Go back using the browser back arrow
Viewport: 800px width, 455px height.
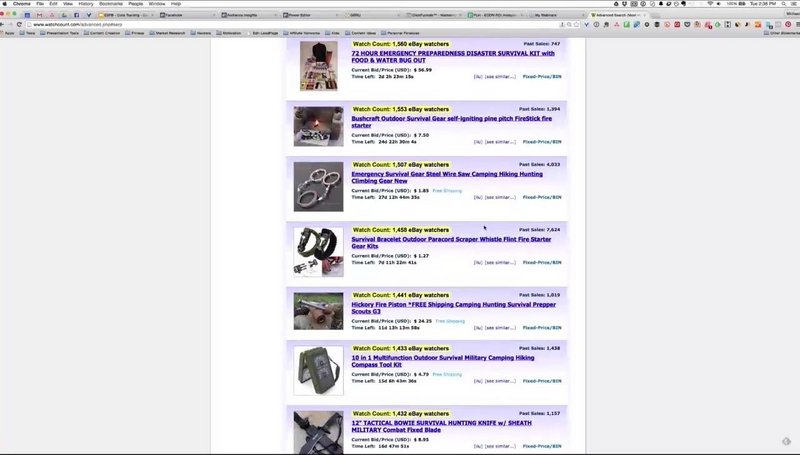[2, 24]
